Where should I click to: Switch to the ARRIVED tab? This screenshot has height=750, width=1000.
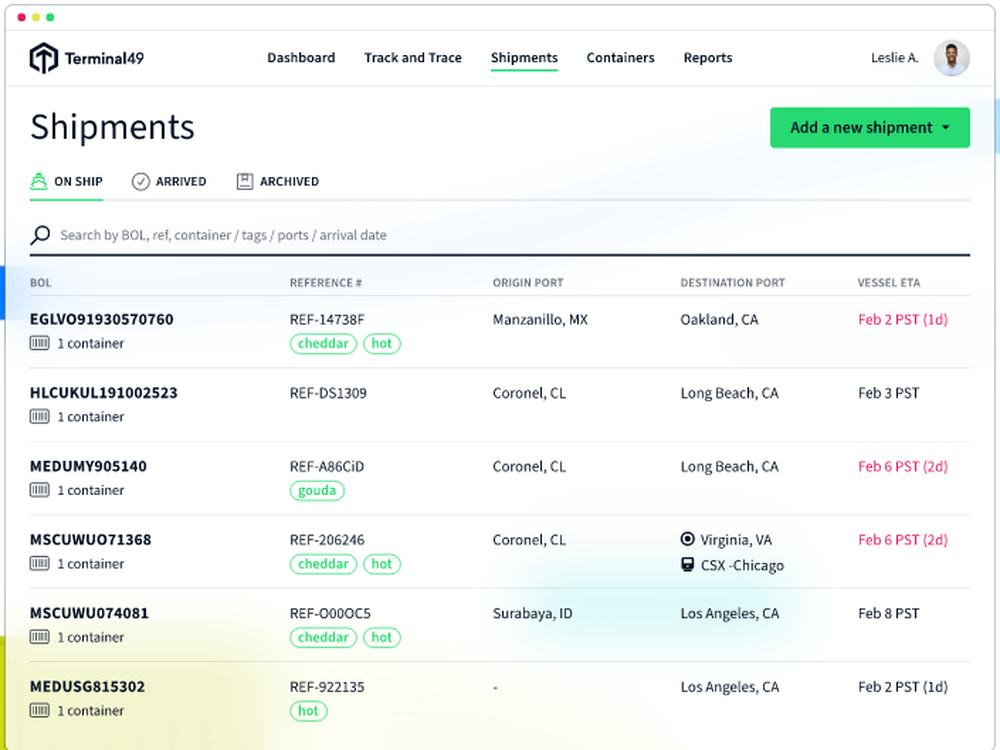(169, 182)
